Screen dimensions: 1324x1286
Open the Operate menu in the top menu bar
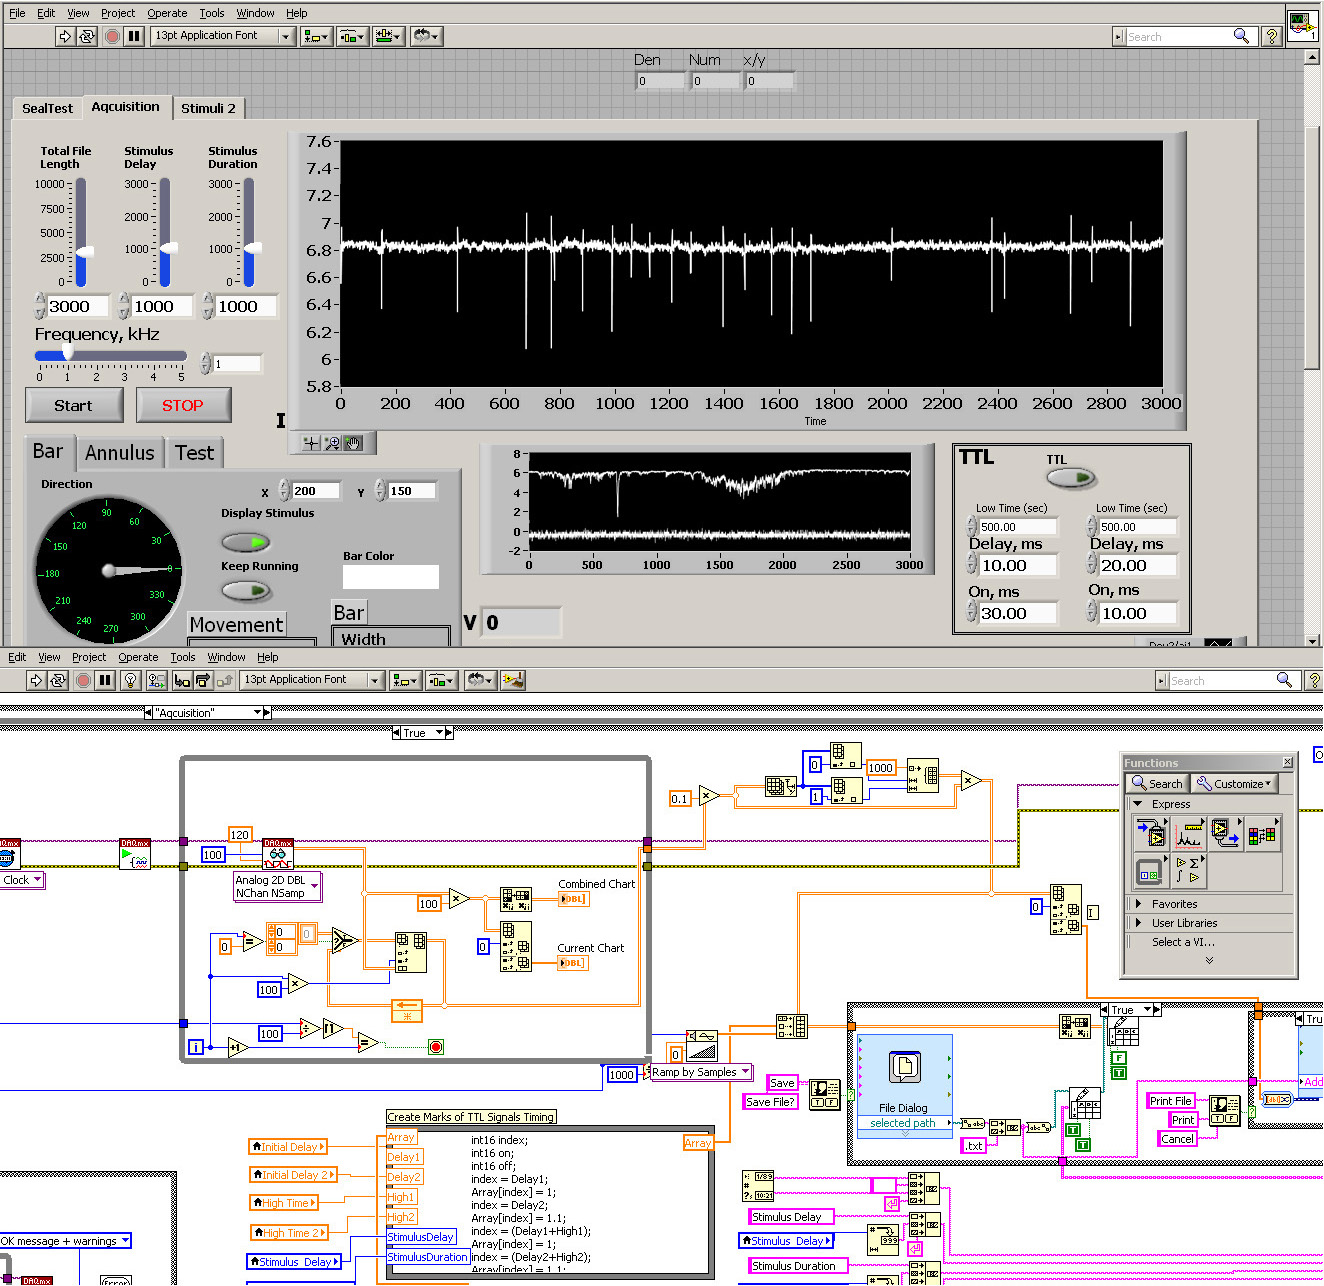[x=167, y=13]
